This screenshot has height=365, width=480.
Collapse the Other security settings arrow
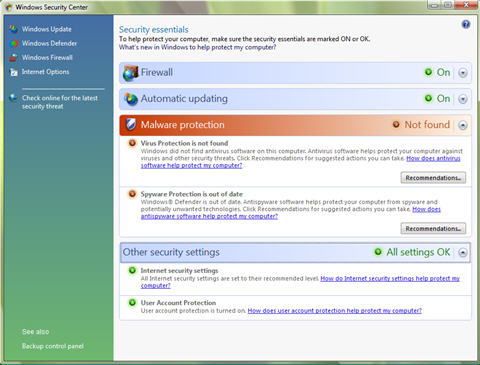[463, 253]
